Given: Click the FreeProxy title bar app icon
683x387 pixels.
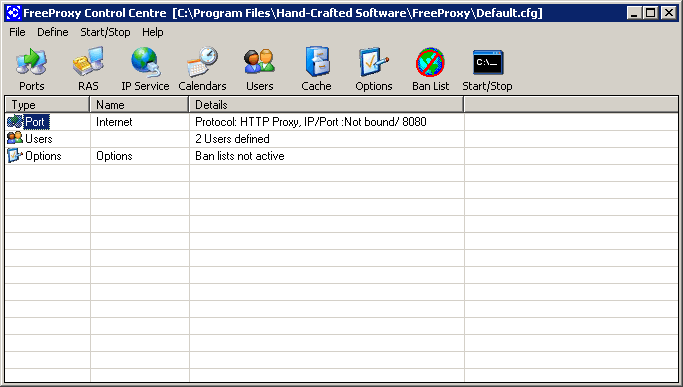Looking at the screenshot, I should pos(13,13).
